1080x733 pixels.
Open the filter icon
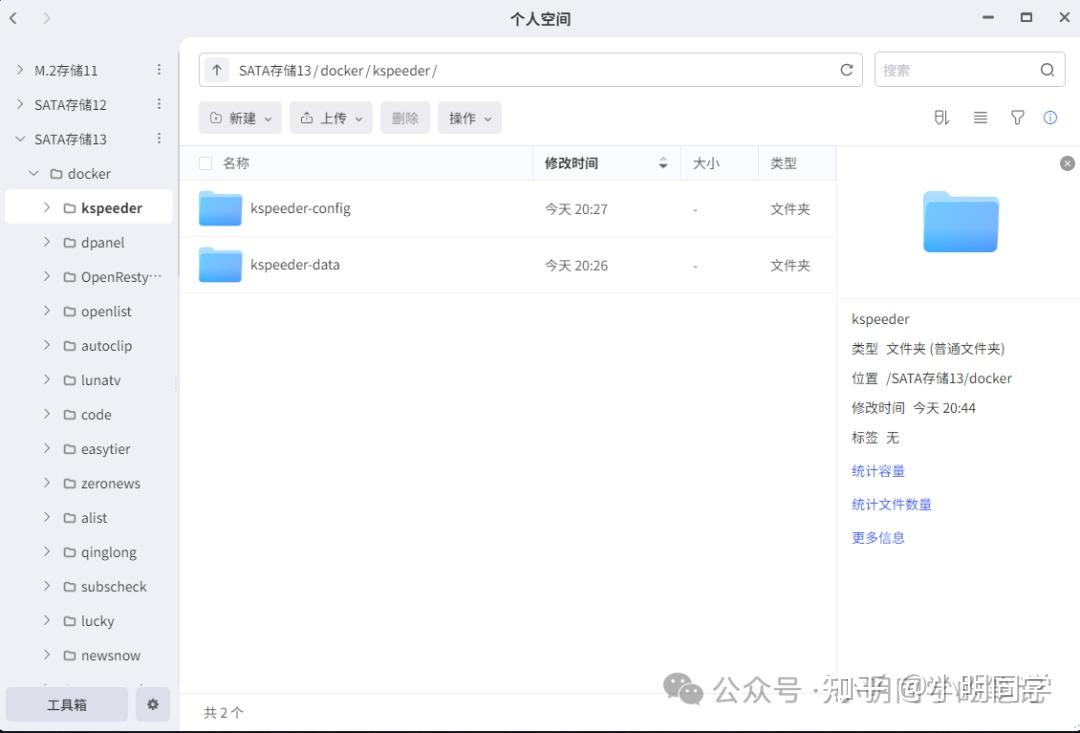(x=1017, y=117)
